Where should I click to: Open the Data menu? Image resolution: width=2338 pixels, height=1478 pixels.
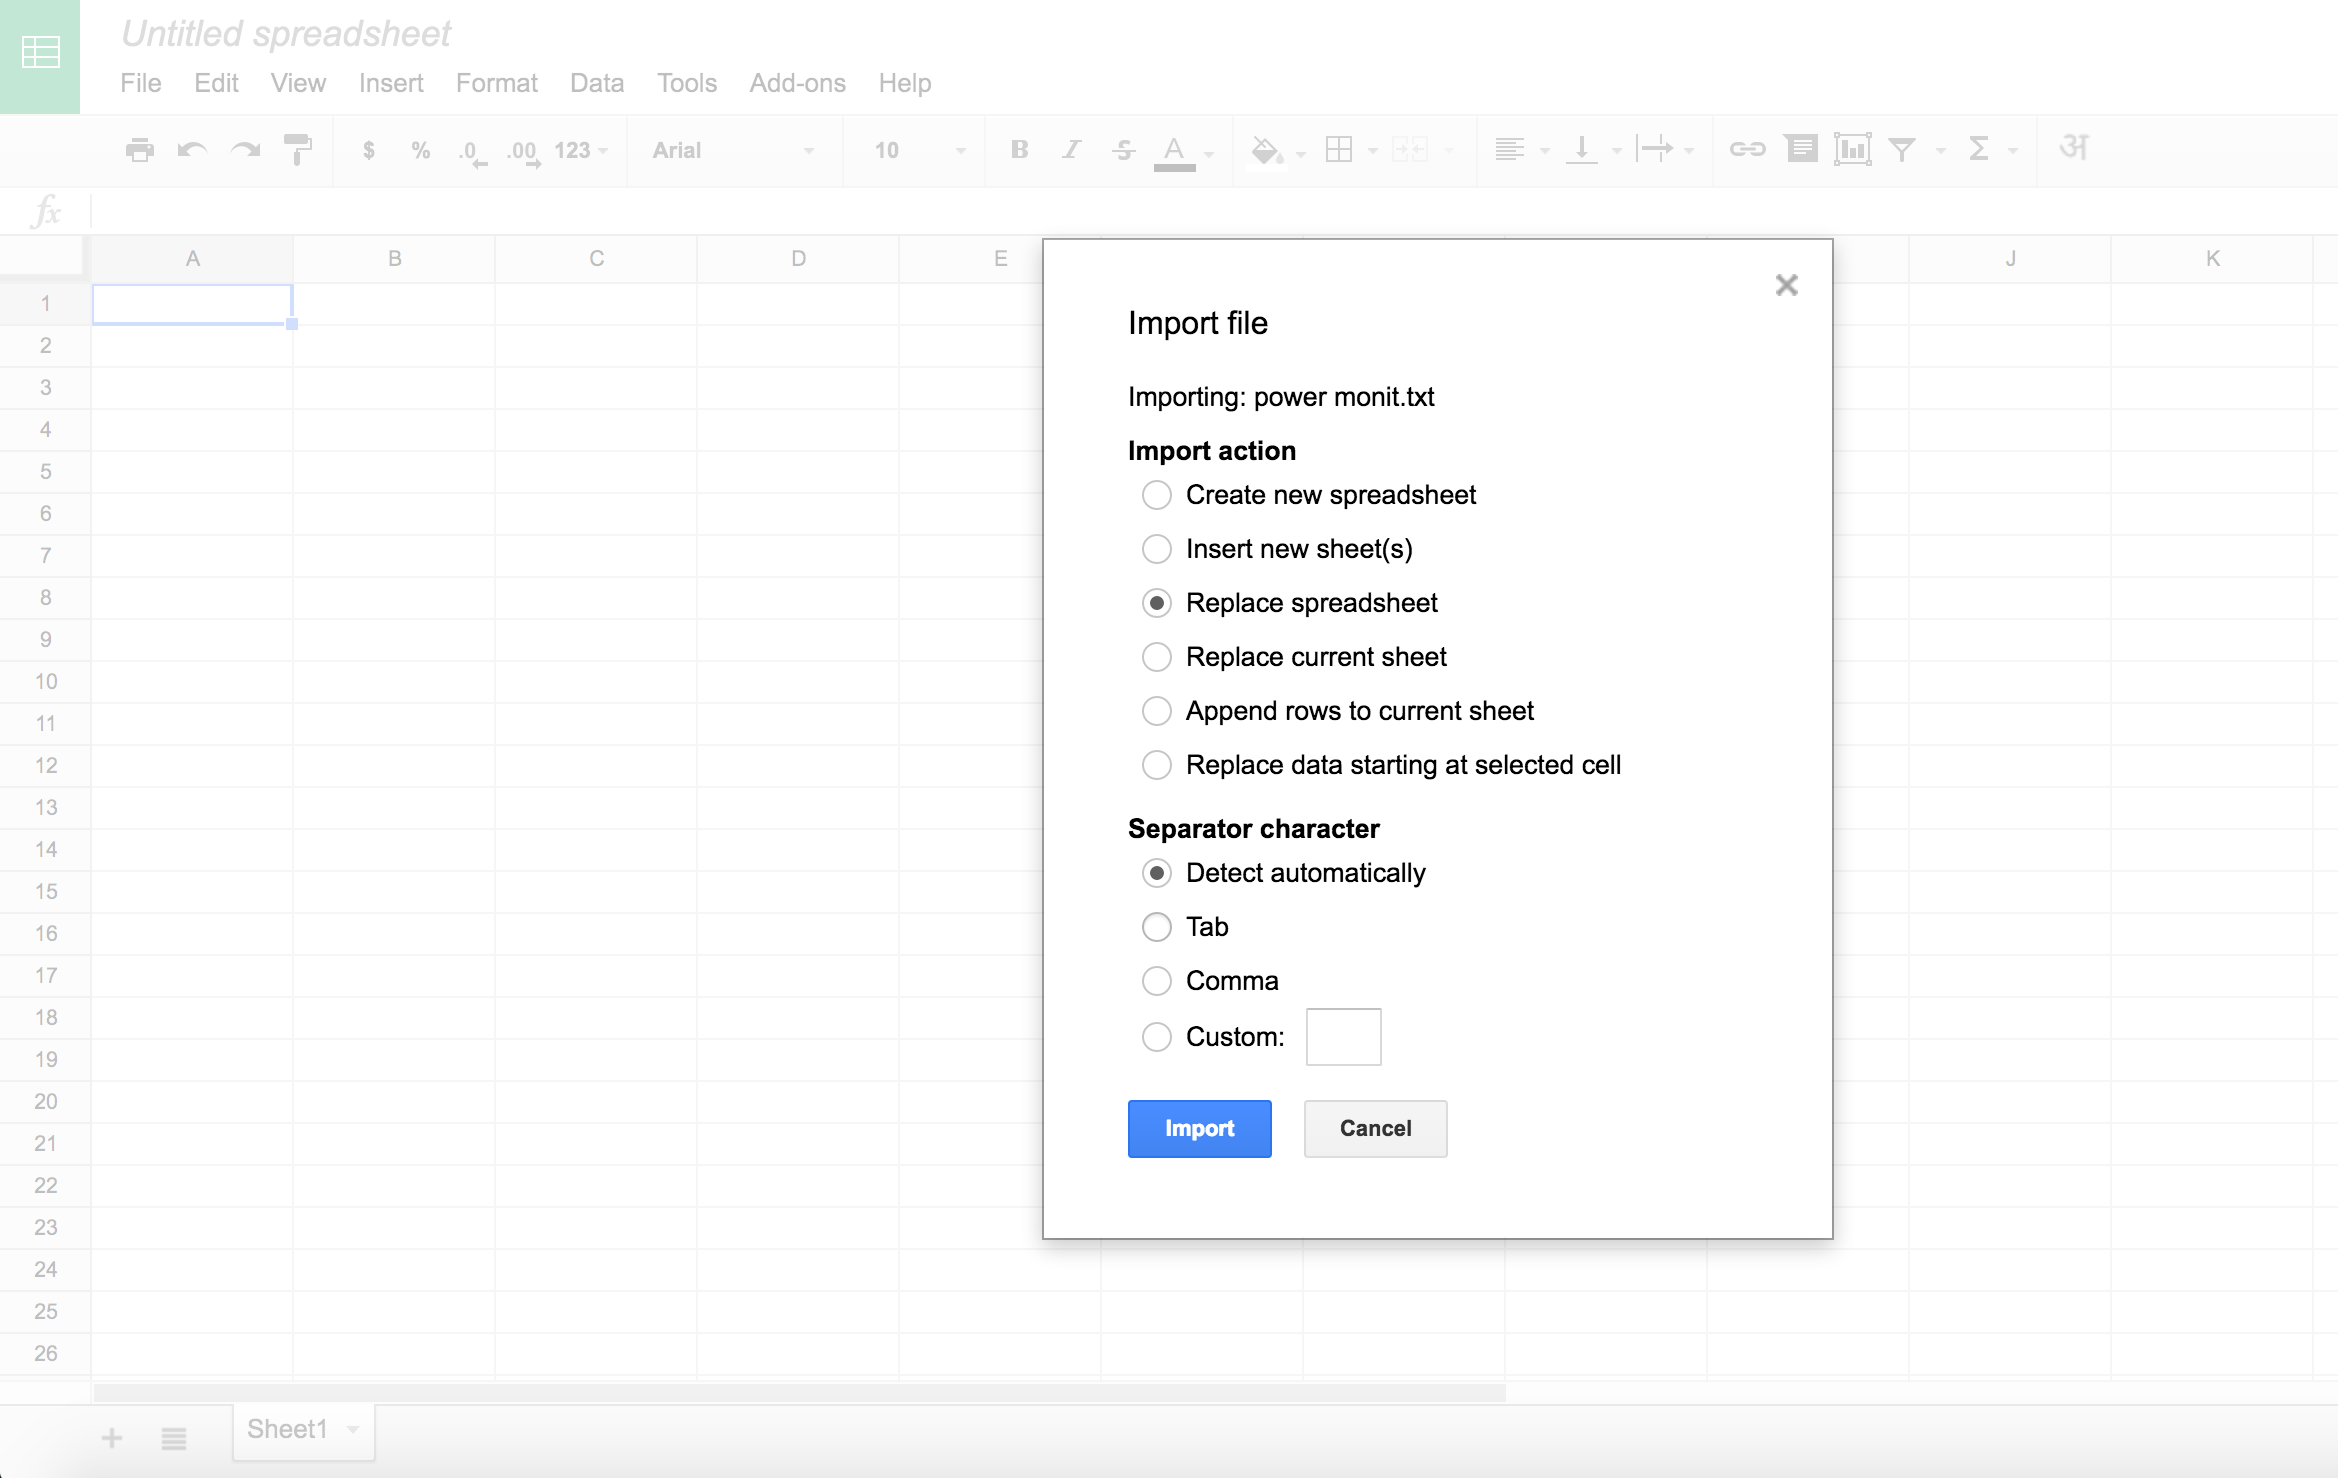click(596, 83)
